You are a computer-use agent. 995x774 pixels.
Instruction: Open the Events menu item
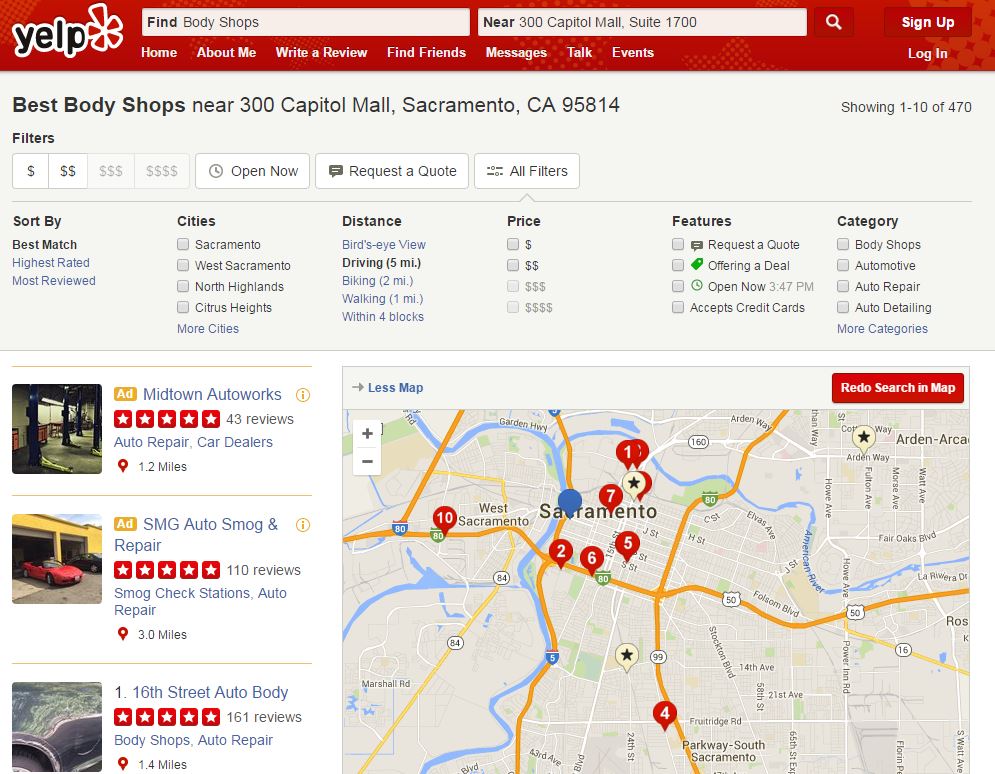pos(633,53)
